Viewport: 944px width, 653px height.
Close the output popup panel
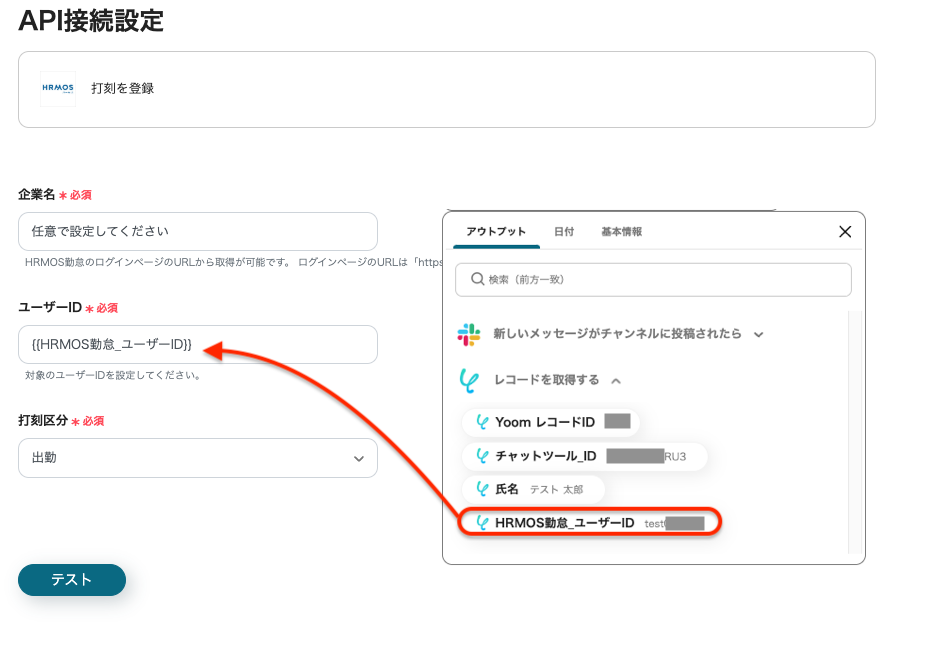[x=845, y=232]
